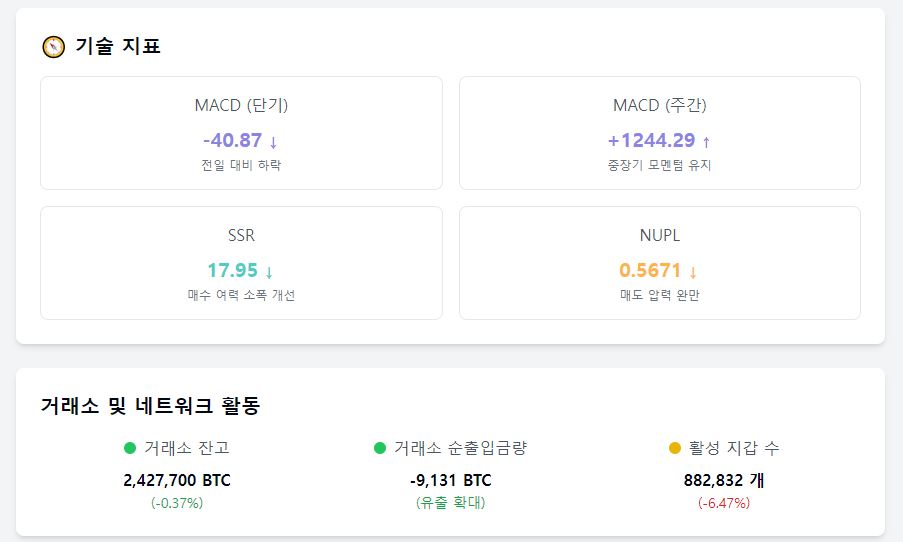Click the 2,427,700 BTC balance value

[177, 480]
